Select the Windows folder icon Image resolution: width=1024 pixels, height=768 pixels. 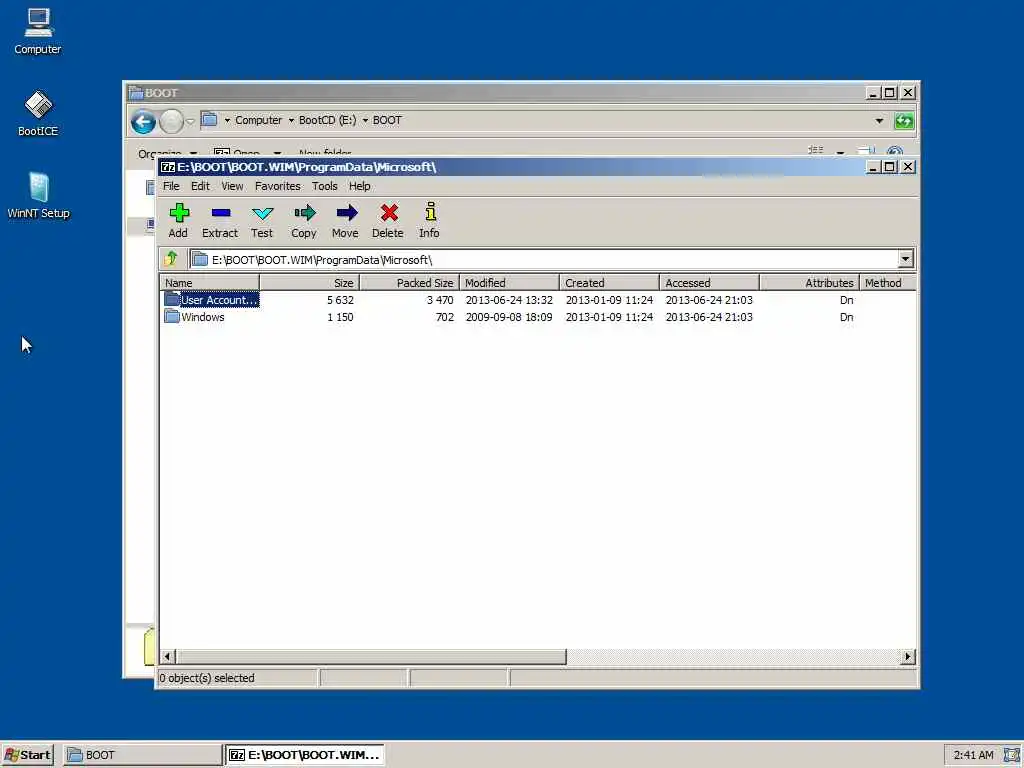(x=172, y=316)
